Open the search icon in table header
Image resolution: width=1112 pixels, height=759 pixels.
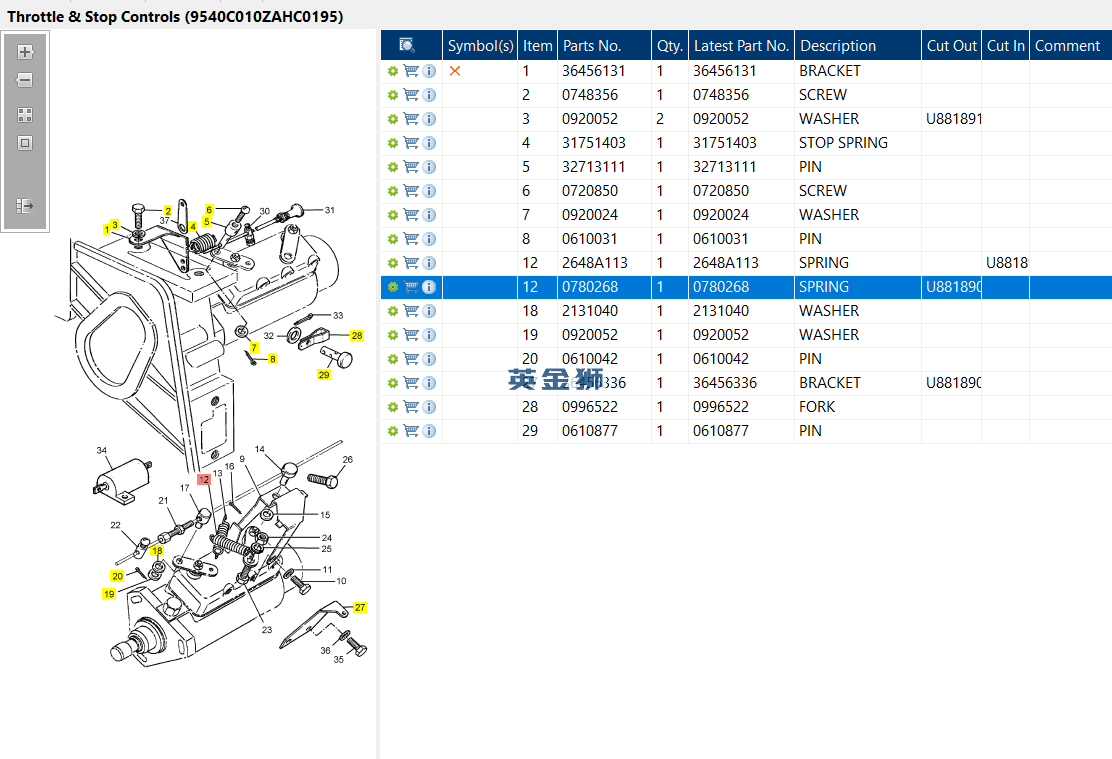click(x=407, y=45)
